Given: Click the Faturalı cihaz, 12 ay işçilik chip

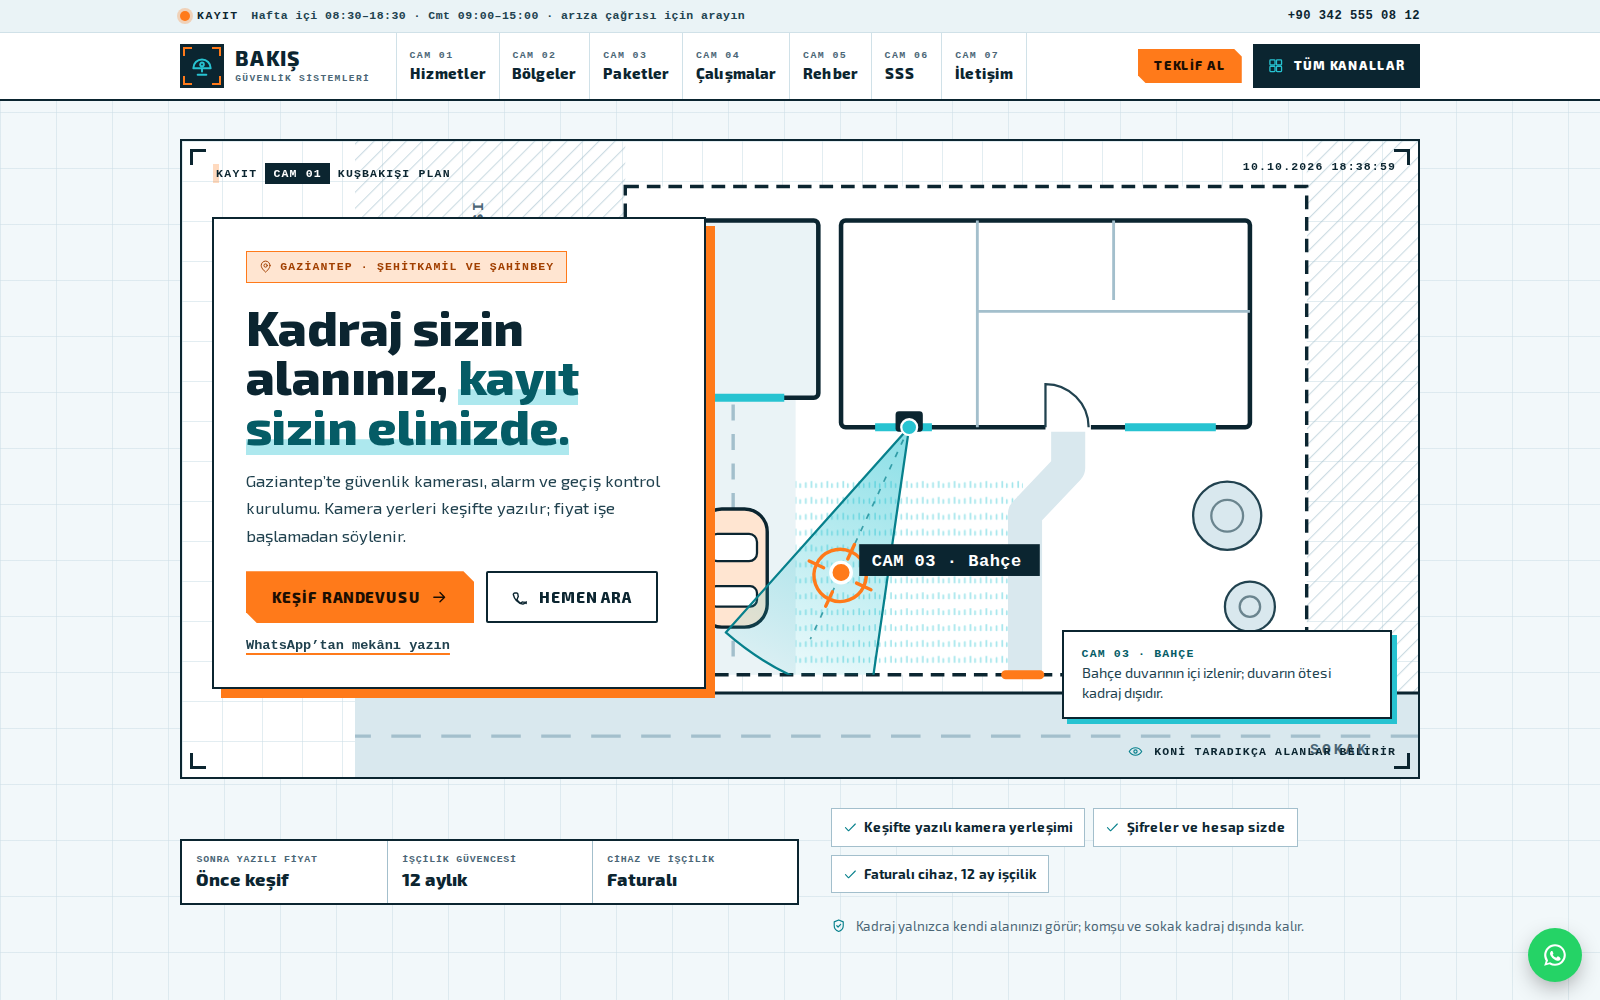Looking at the screenshot, I should [940, 874].
